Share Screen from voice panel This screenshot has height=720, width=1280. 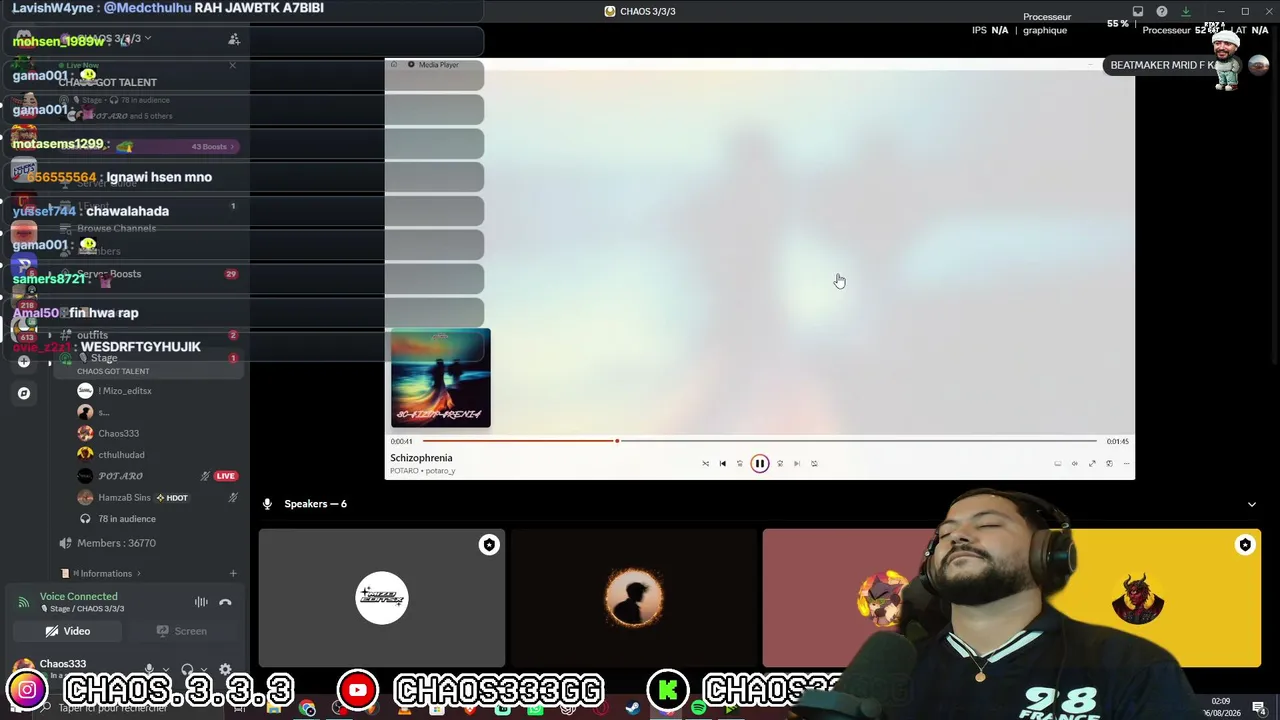[x=182, y=631]
